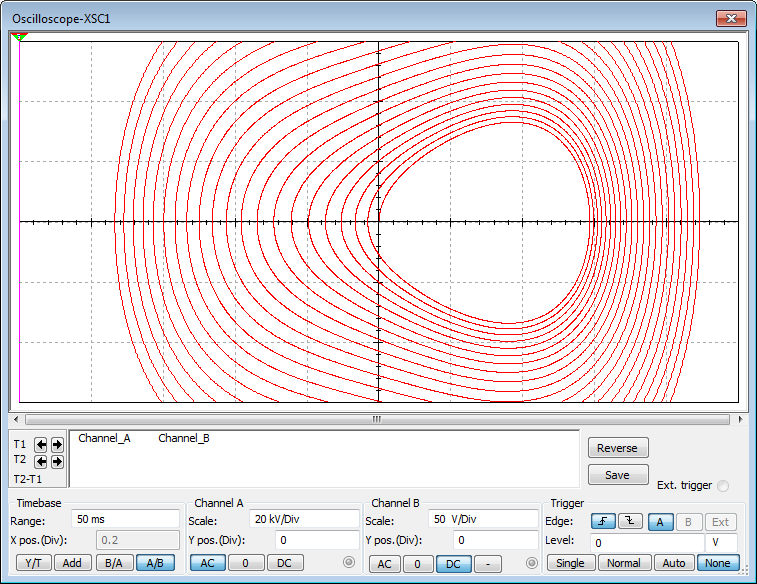The height and width of the screenshot is (584, 757).
Task: Set Channel A coupling to AC
Action: [x=208, y=563]
